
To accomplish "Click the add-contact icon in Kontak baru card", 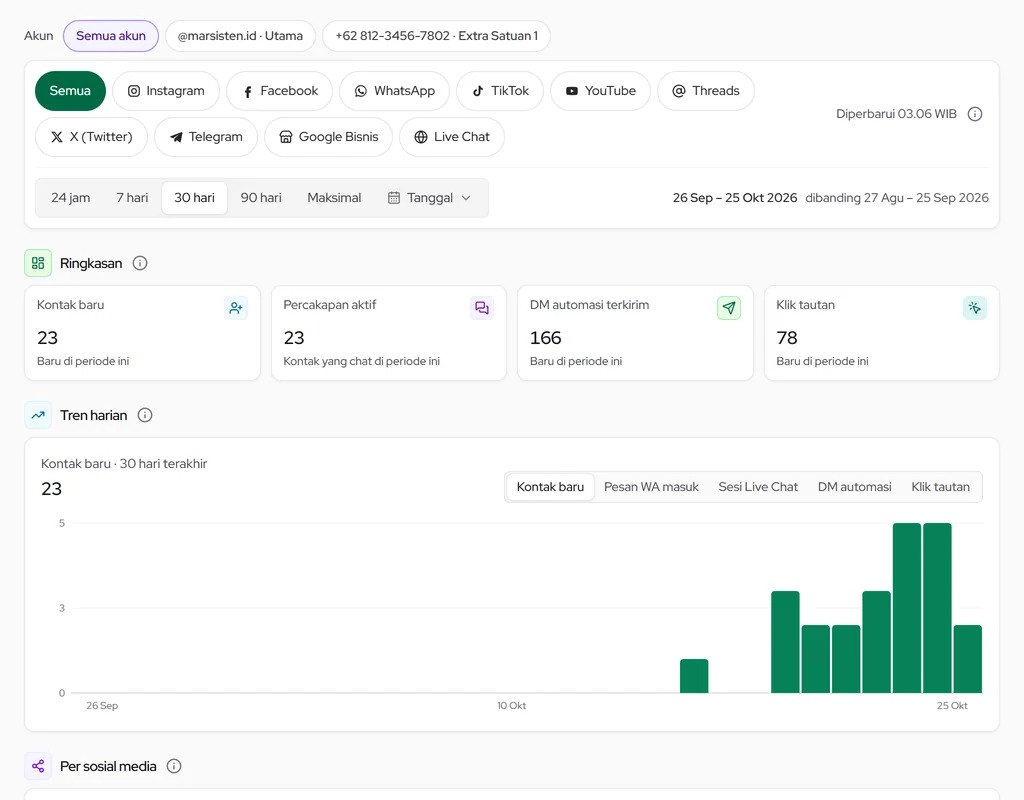I will (236, 308).
